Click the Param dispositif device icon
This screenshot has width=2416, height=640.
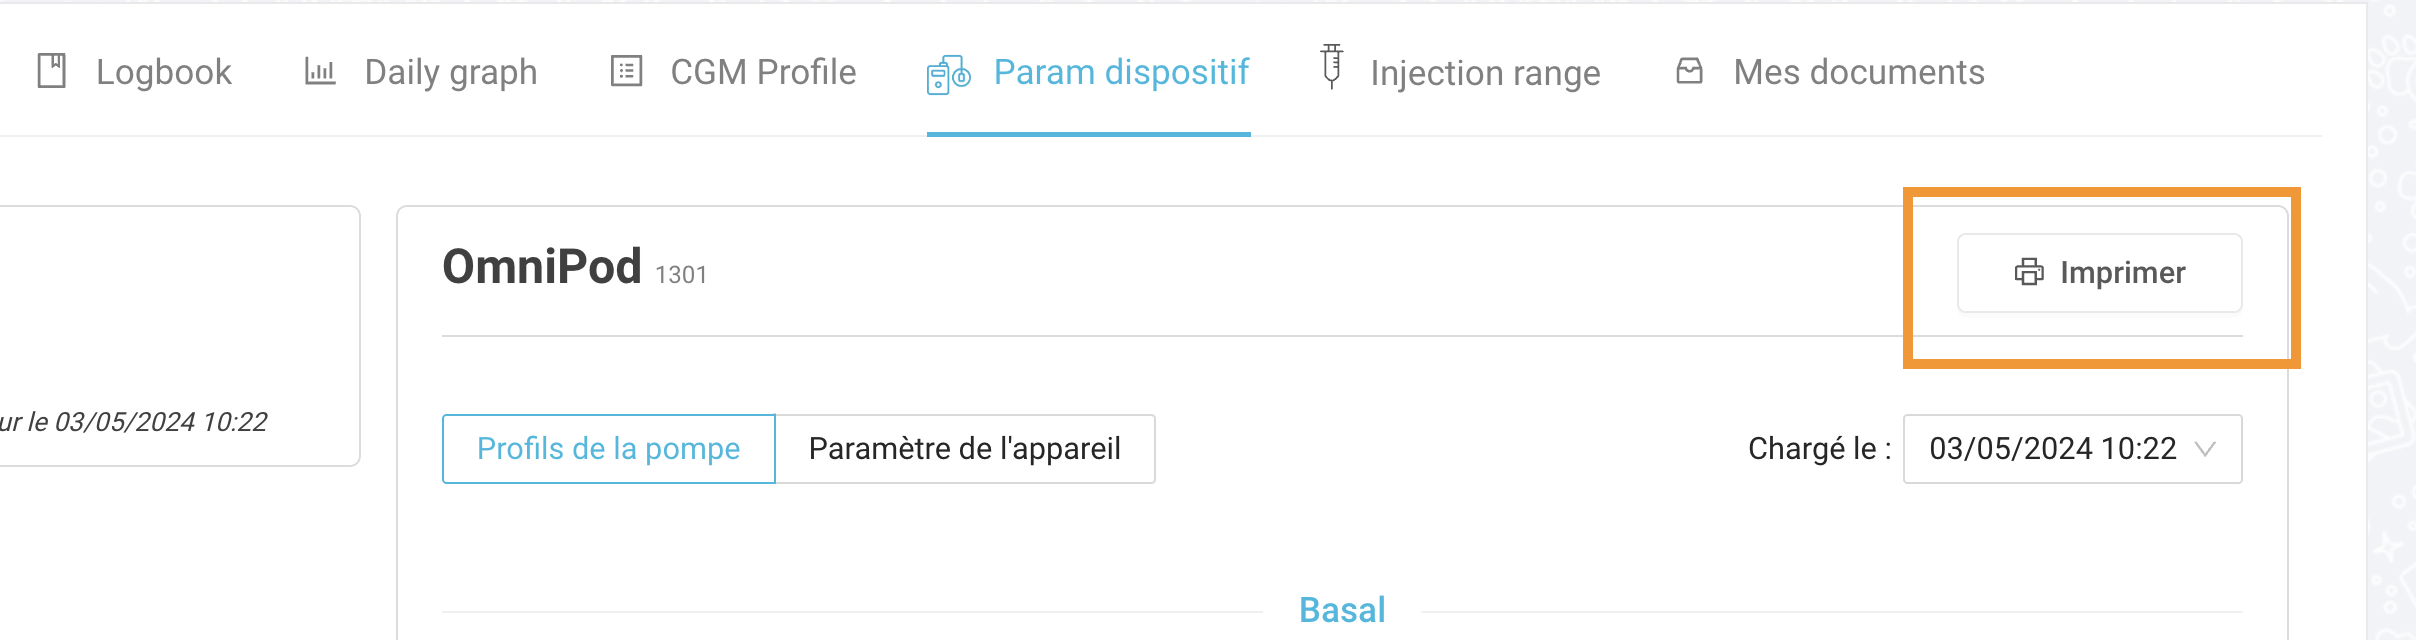coord(948,74)
